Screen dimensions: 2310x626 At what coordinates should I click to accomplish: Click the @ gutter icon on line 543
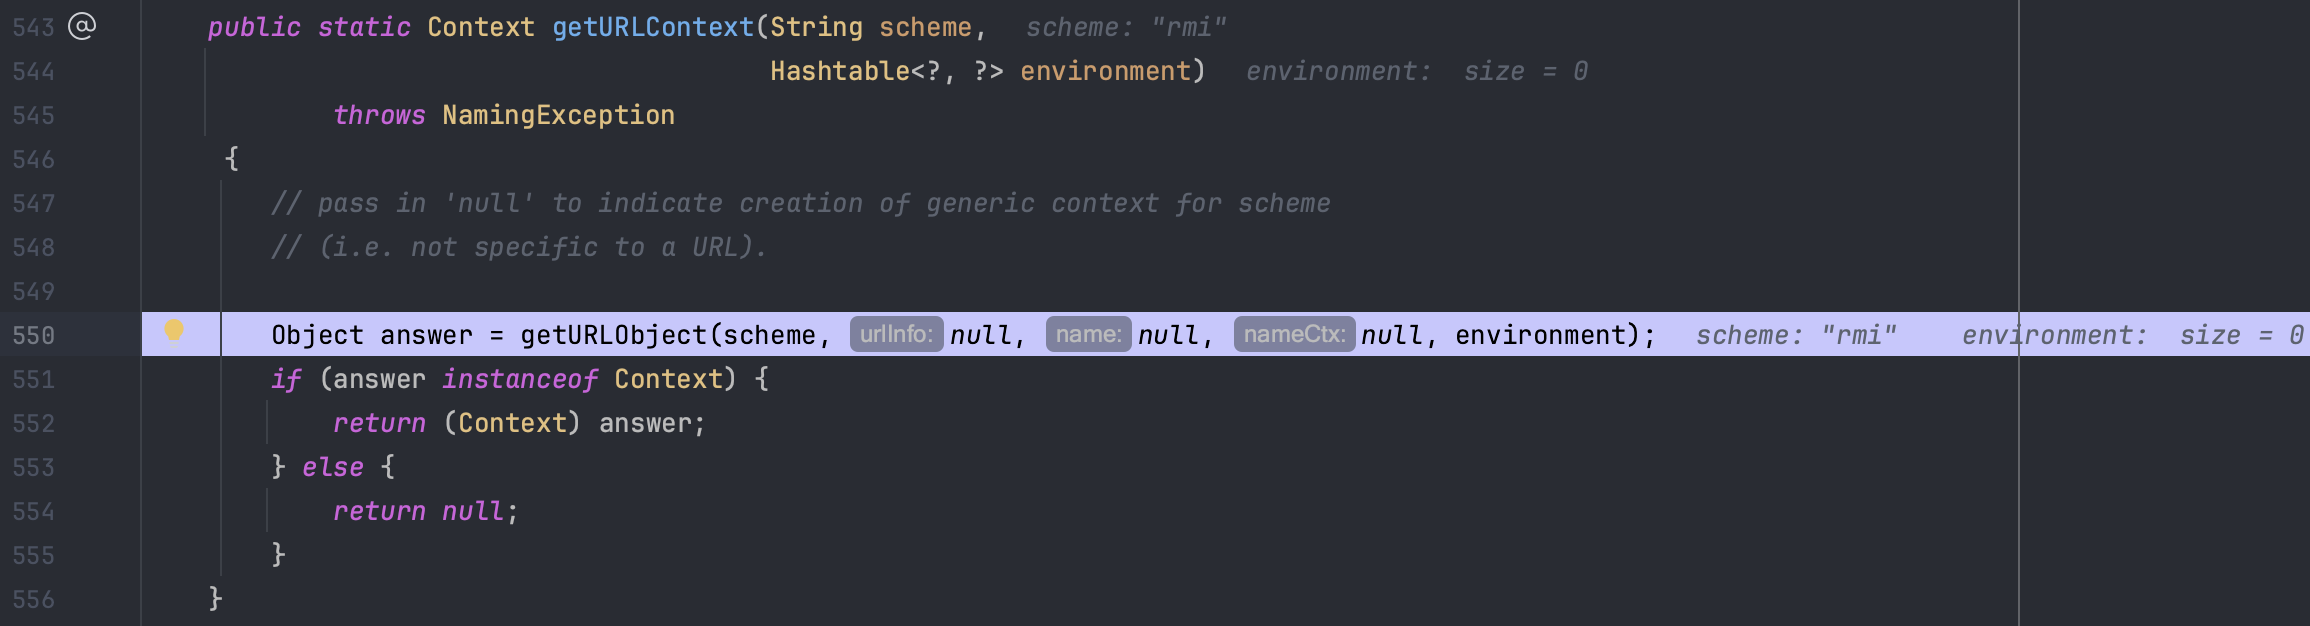(82, 26)
